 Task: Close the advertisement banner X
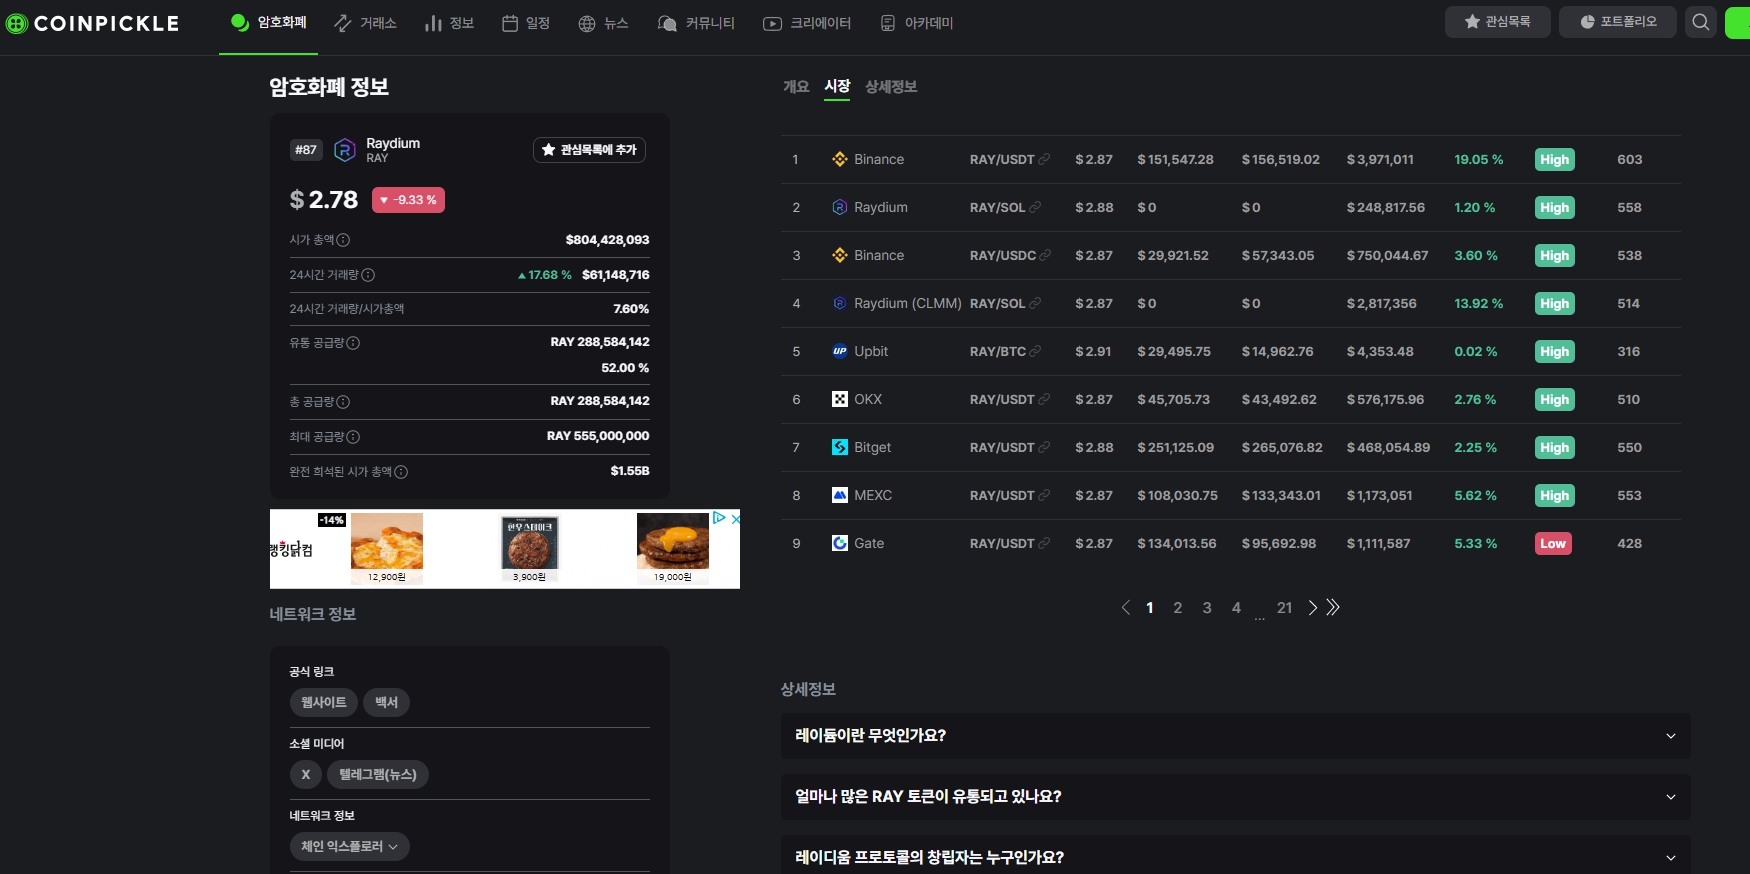click(x=735, y=518)
